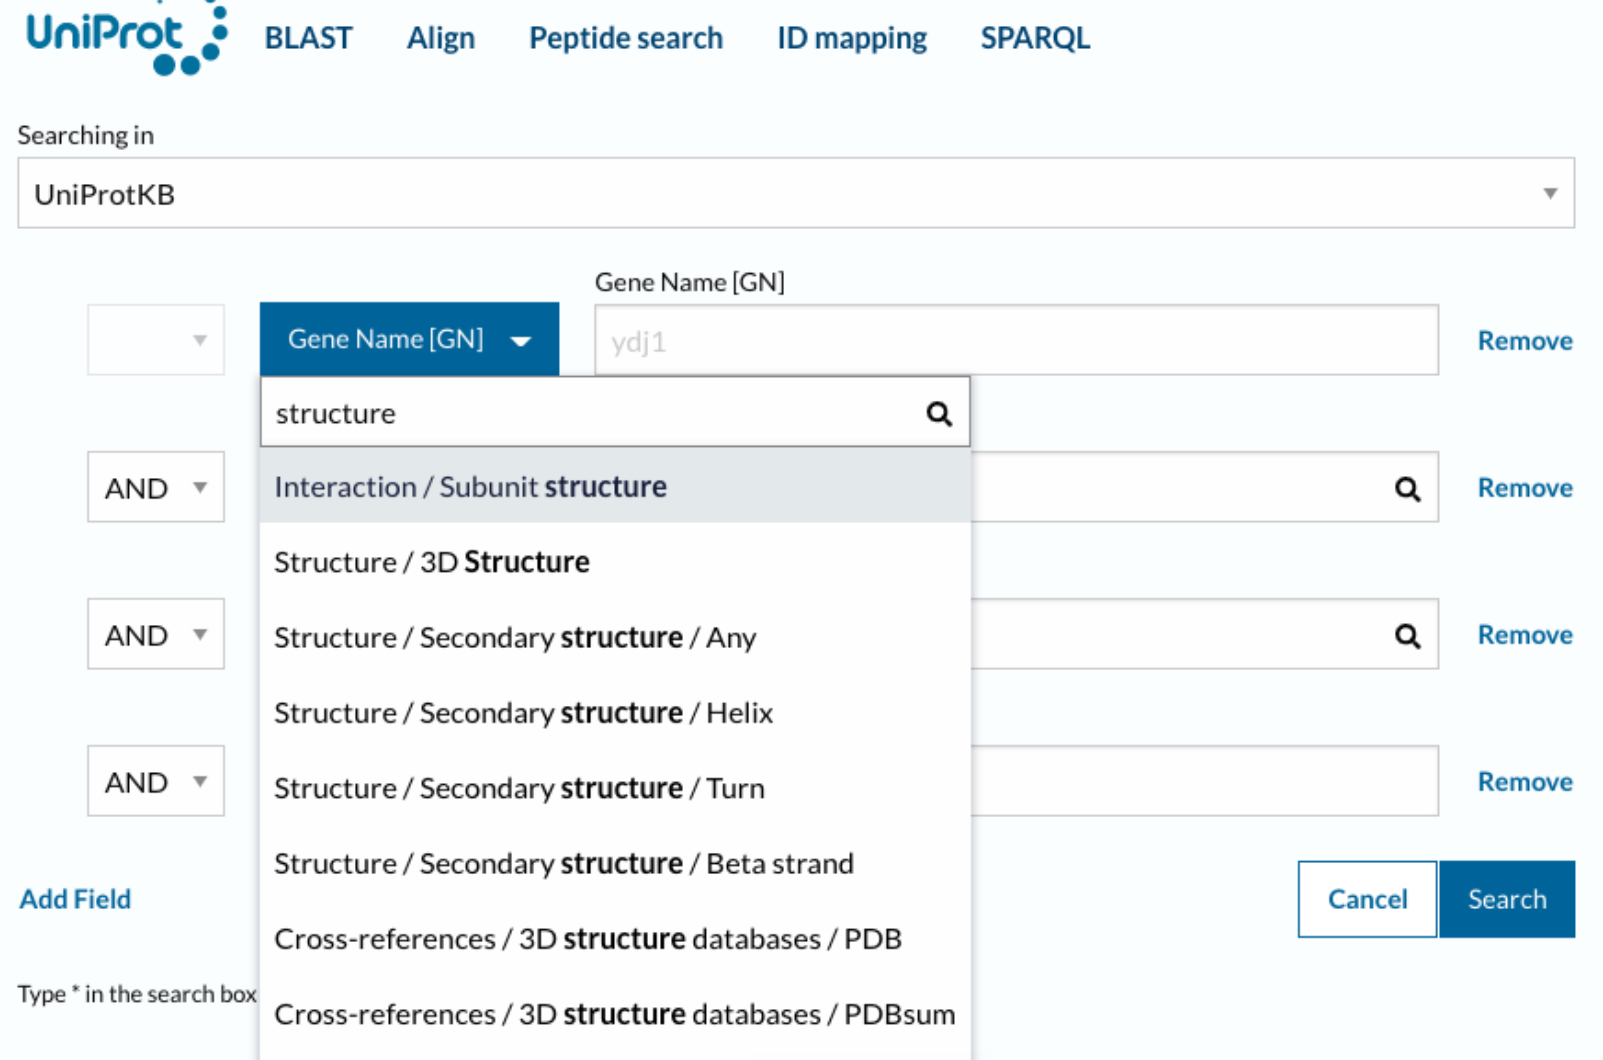
Task: Open SPARQL page
Action: (x=1035, y=38)
